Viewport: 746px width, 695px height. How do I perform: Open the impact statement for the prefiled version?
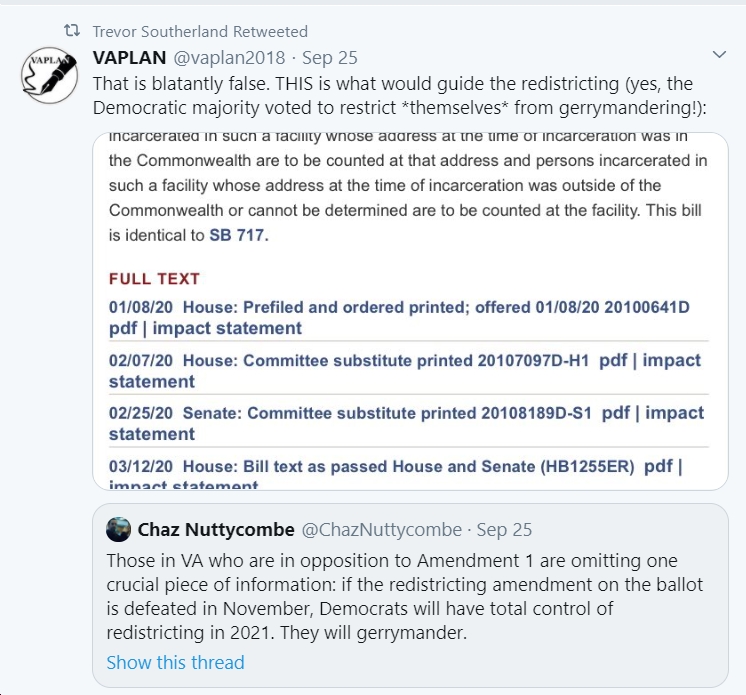pyautogui.click(x=227, y=328)
